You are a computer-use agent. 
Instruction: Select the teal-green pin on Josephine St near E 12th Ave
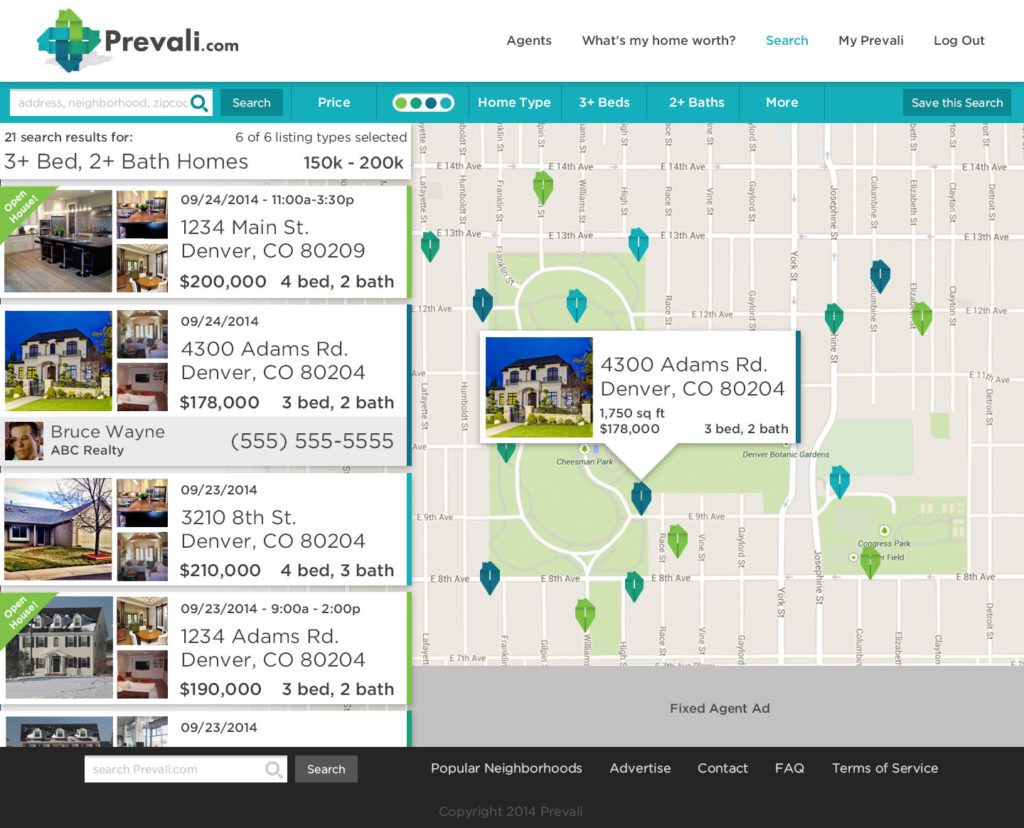pyautogui.click(x=834, y=319)
